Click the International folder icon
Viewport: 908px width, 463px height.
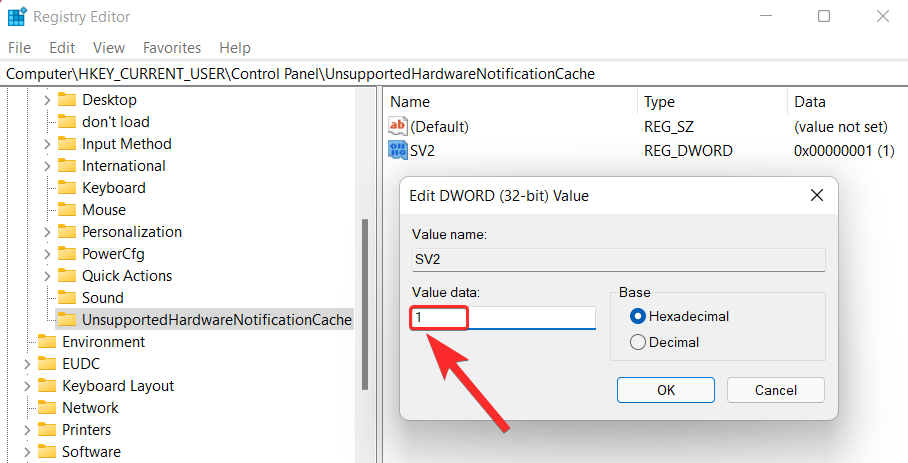click(67, 166)
